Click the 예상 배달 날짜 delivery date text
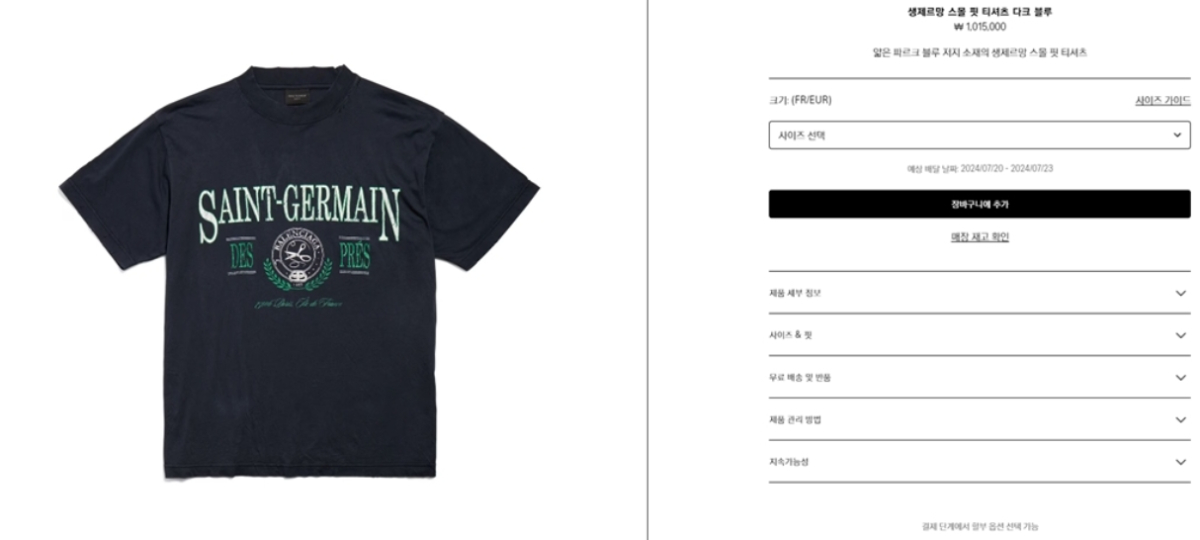Image resolution: width=1200 pixels, height=540 pixels. pos(979,168)
